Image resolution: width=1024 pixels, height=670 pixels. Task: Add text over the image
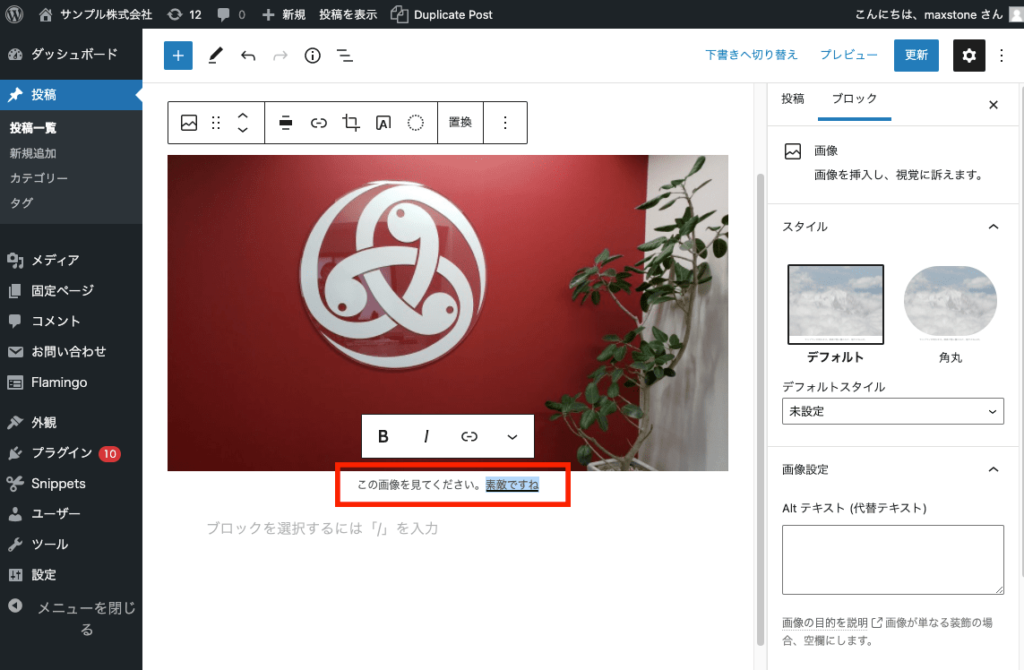coord(384,122)
